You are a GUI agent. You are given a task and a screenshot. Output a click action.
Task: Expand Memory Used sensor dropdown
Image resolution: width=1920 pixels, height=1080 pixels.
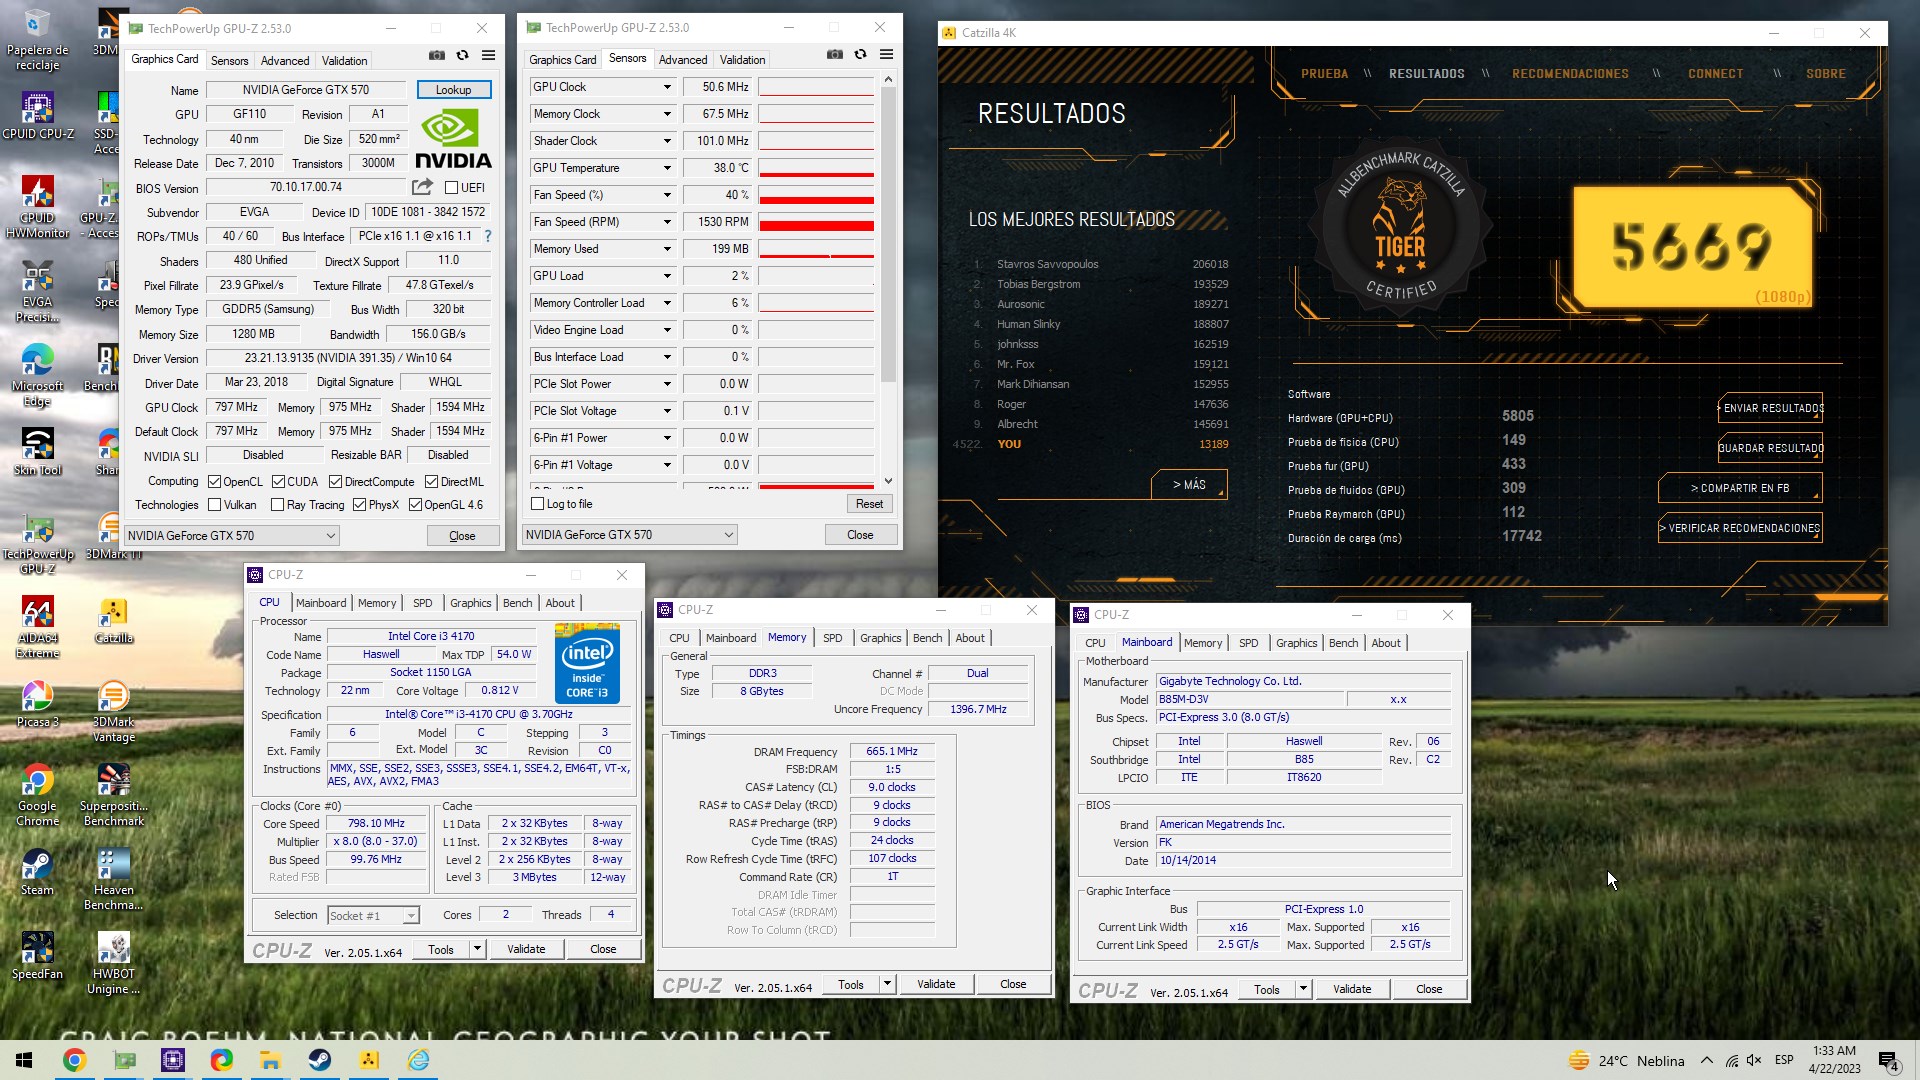[667, 249]
